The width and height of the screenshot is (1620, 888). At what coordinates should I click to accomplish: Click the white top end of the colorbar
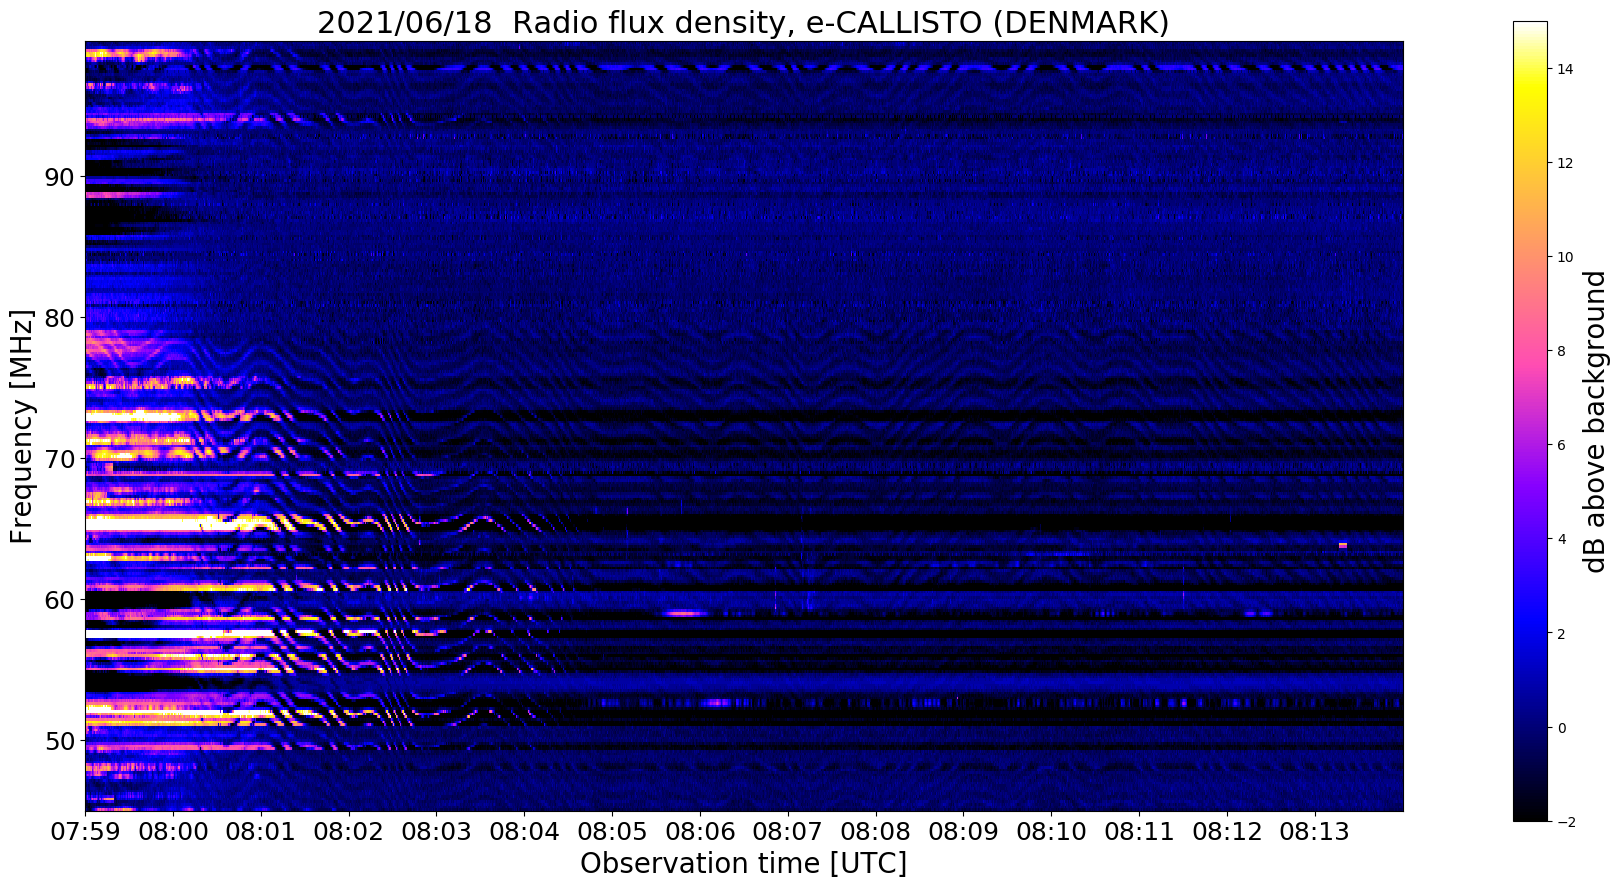pos(1530,26)
